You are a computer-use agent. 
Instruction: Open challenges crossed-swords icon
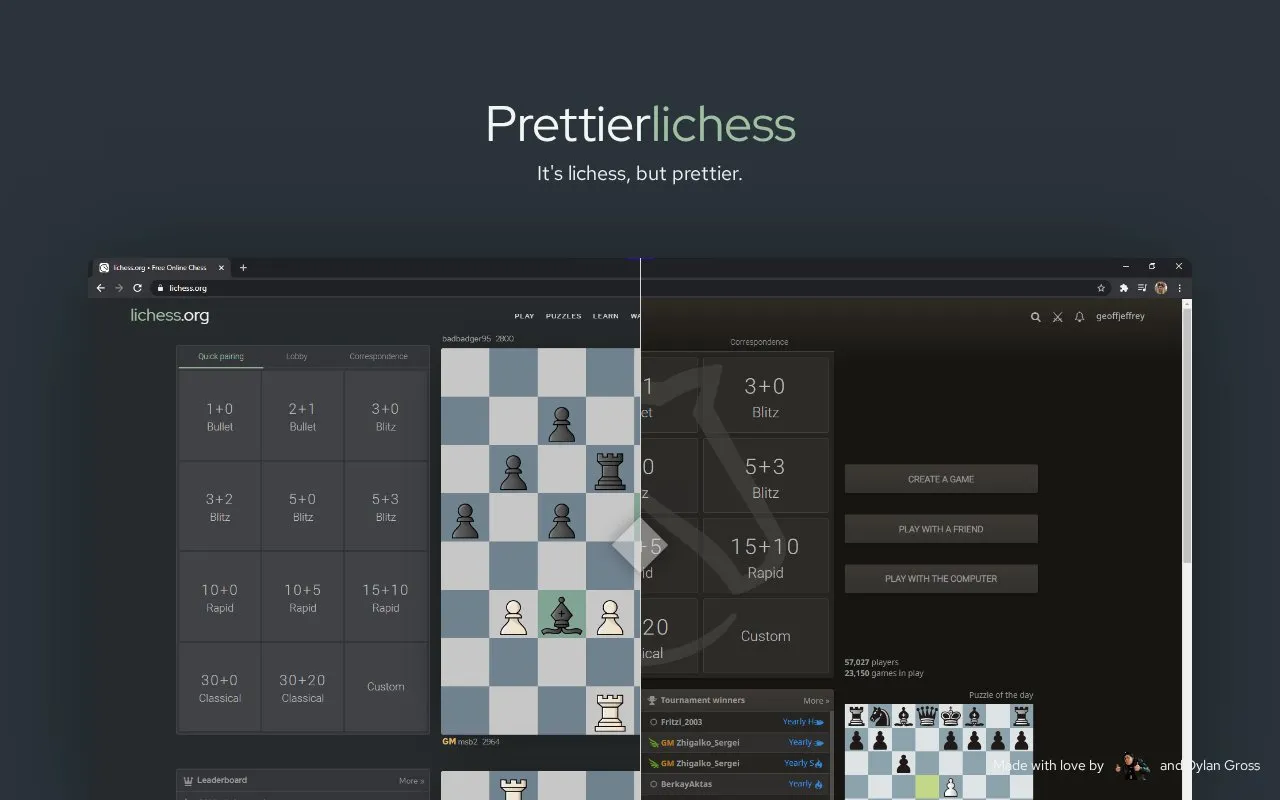click(1057, 317)
